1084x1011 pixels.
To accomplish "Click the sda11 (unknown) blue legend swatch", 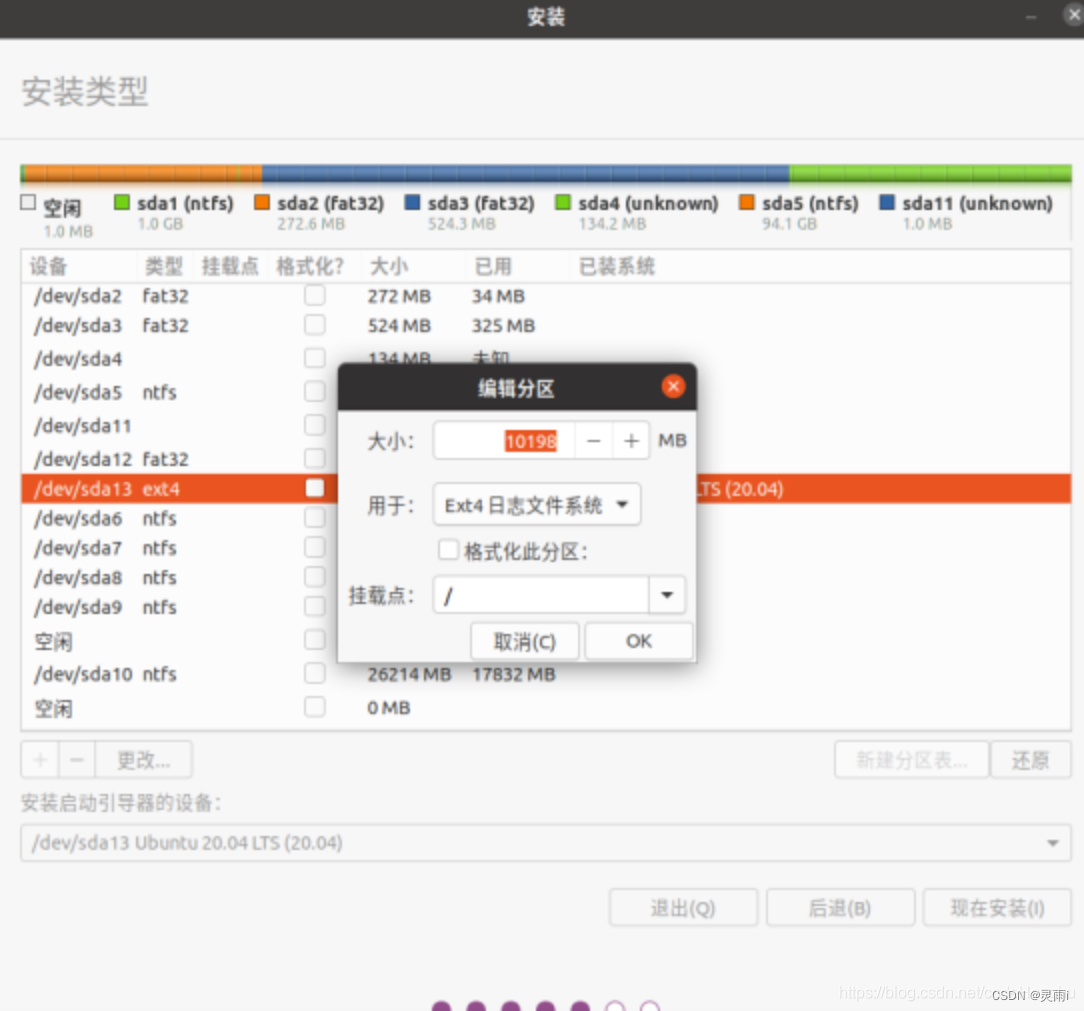I will point(887,203).
